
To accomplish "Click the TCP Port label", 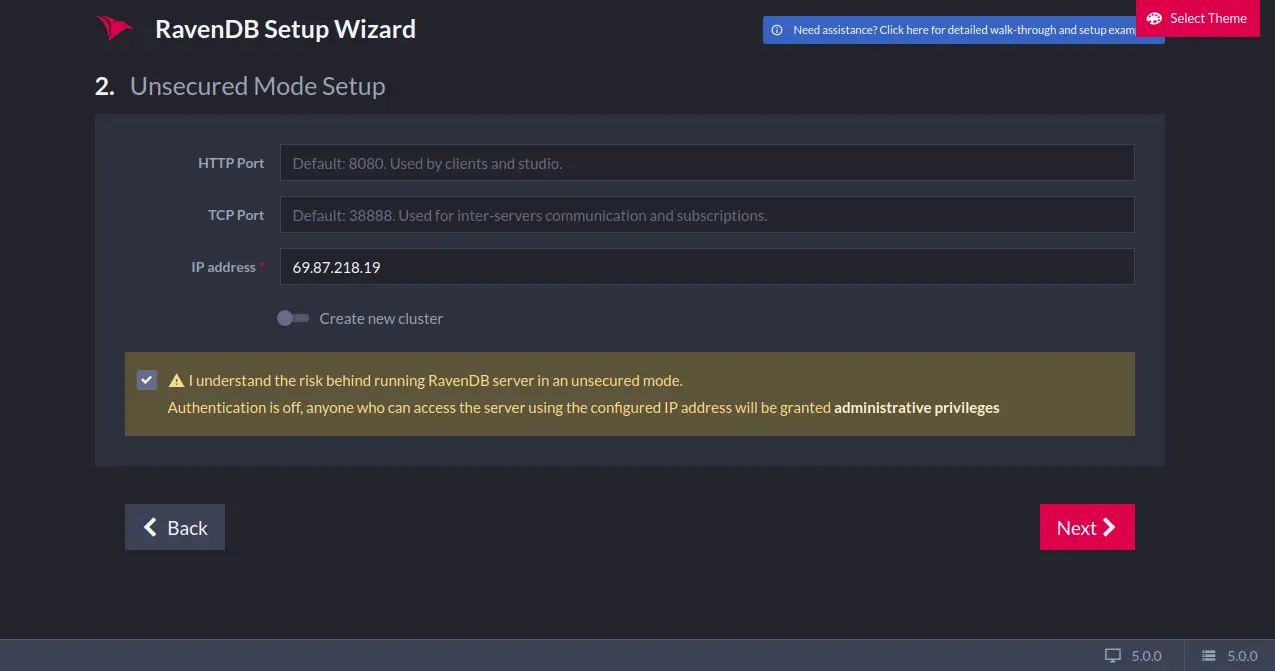I will click(x=236, y=215).
